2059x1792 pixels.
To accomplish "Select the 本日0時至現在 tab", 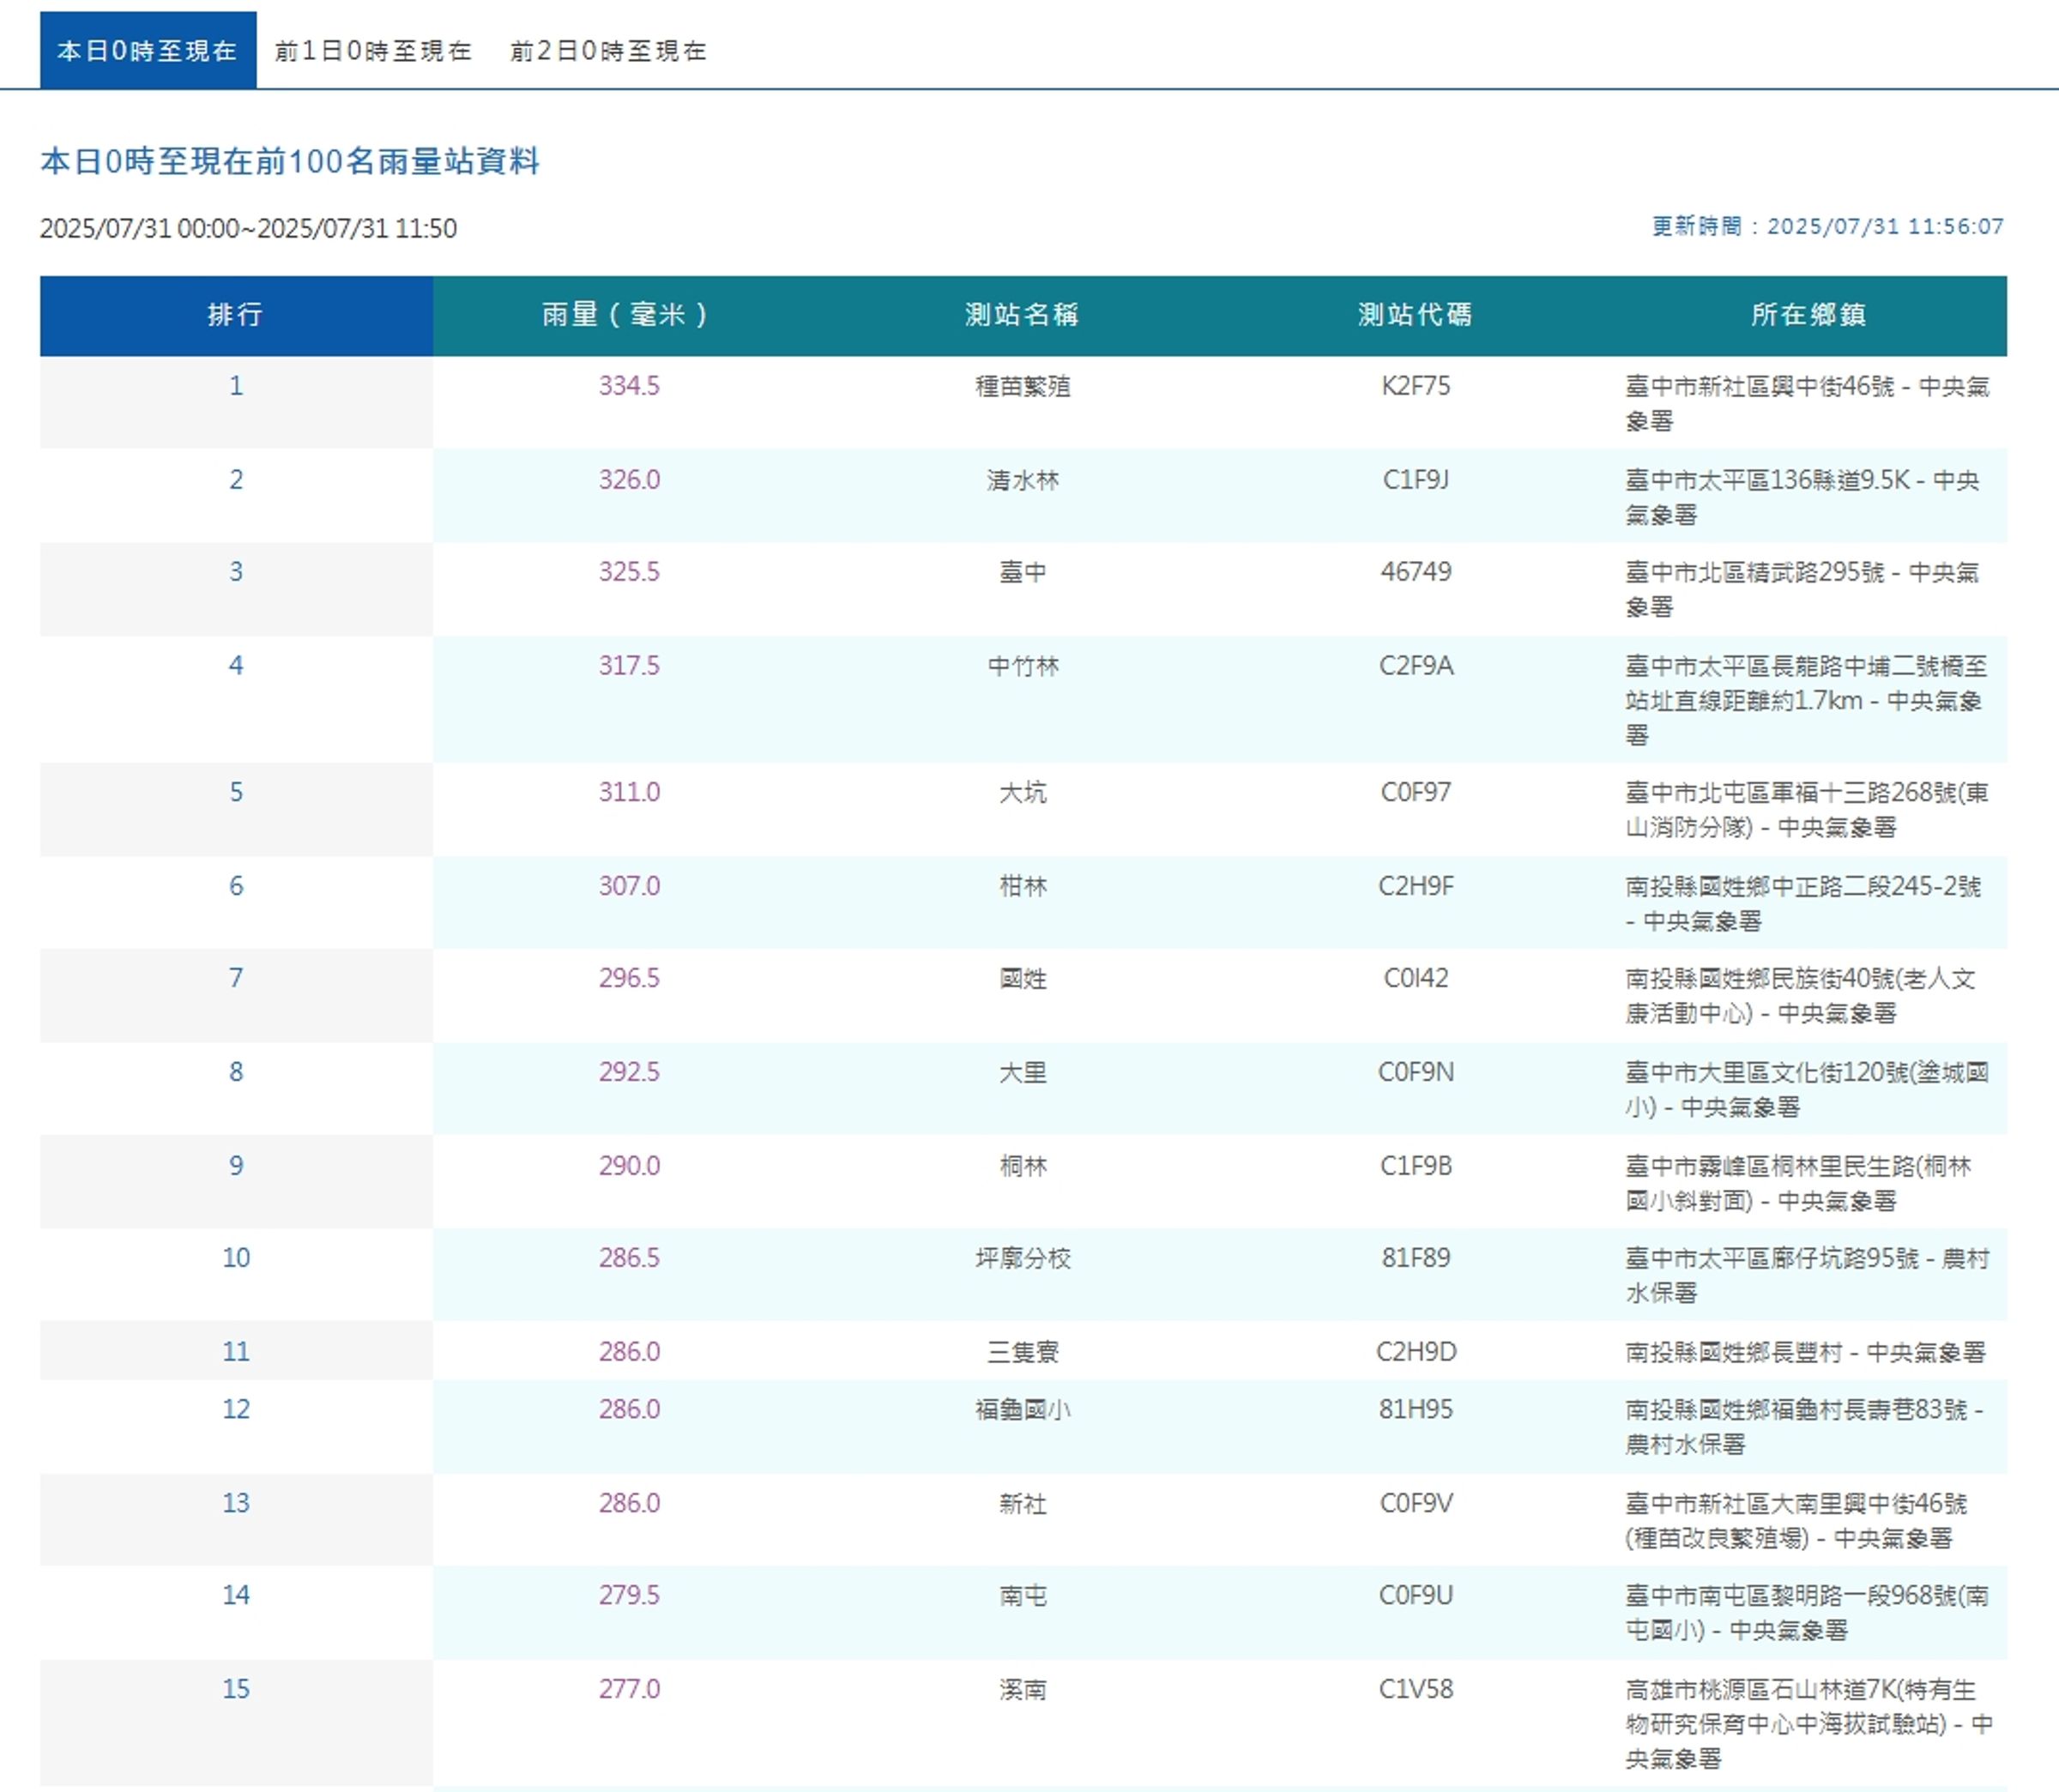I will [x=148, y=50].
